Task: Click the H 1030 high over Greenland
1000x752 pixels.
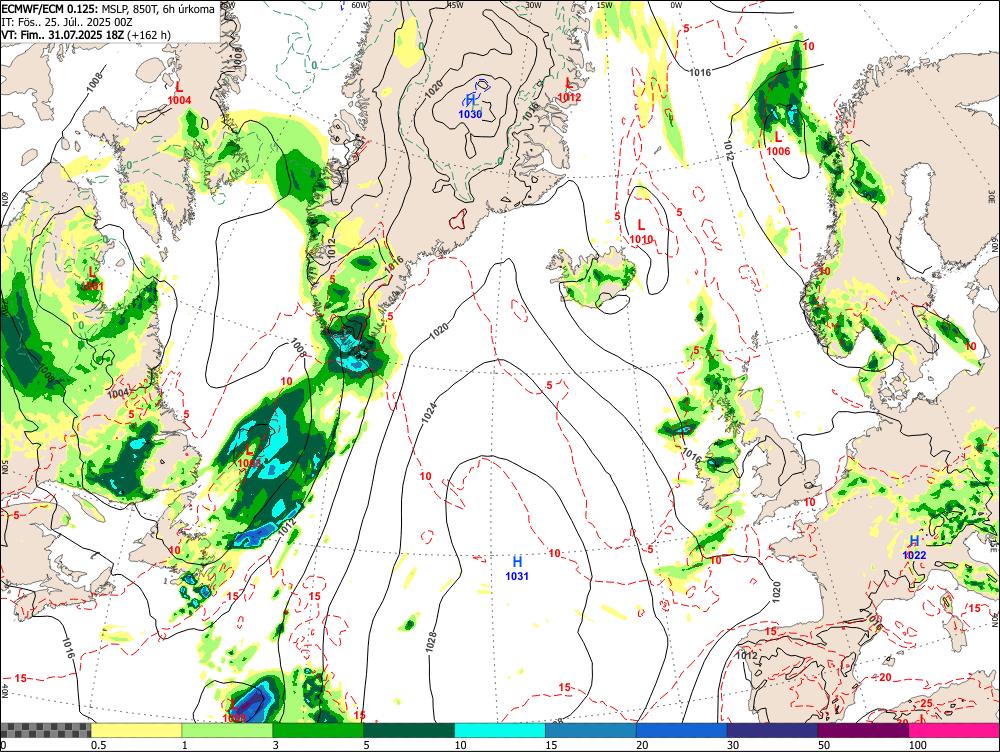Action: tap(470, 107)
